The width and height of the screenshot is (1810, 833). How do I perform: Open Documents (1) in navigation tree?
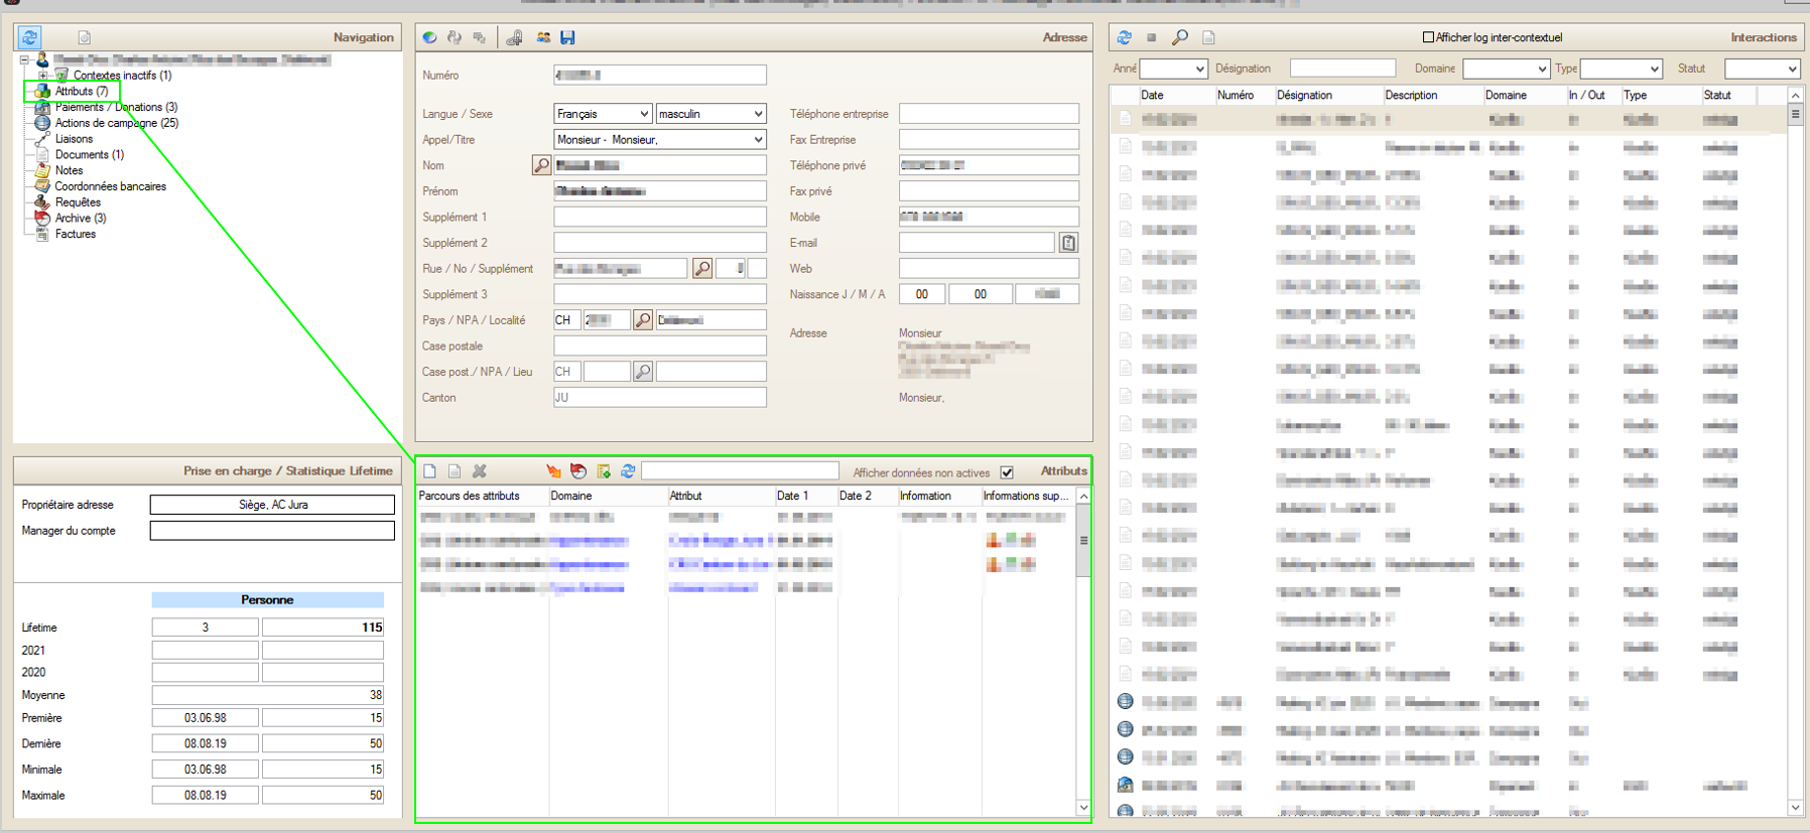click(89, 155)
